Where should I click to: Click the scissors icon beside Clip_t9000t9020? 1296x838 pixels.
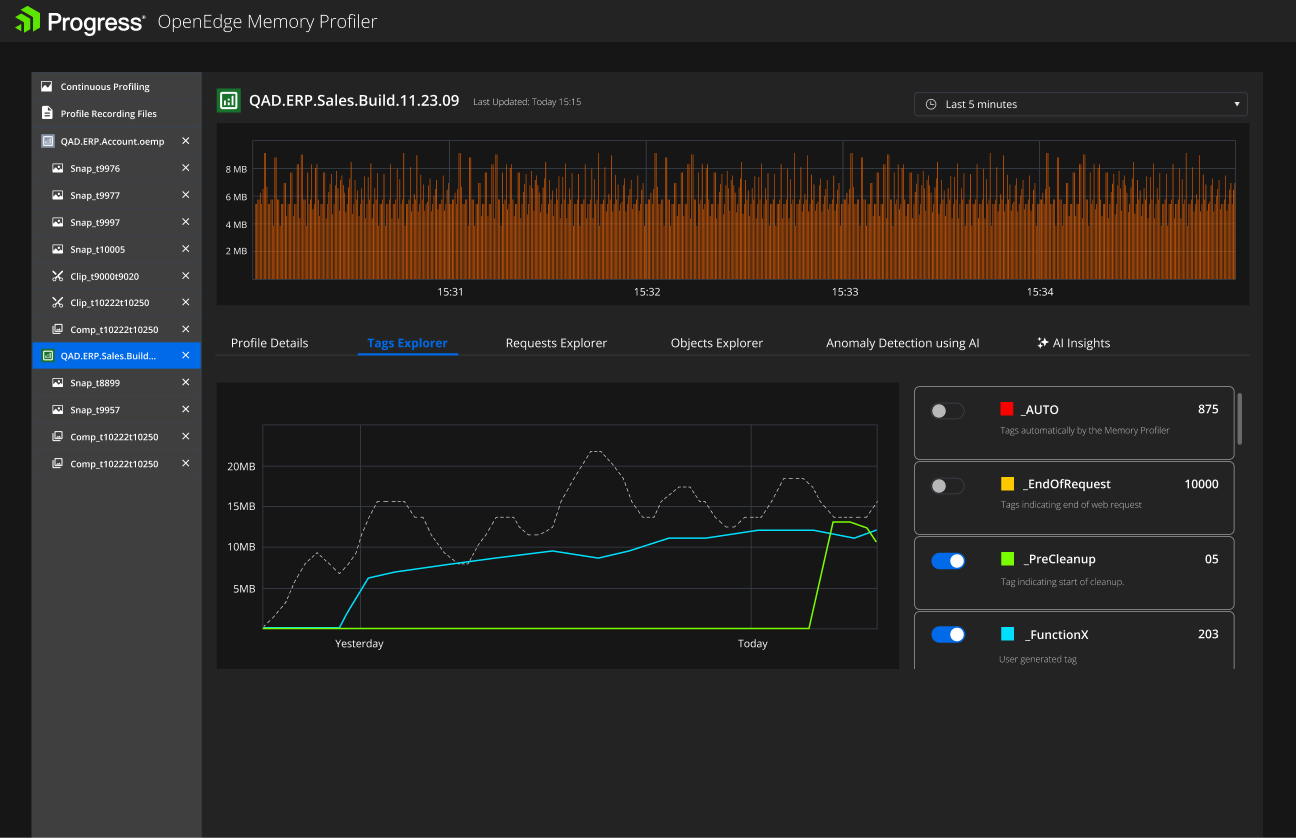(x=58, y=276)
